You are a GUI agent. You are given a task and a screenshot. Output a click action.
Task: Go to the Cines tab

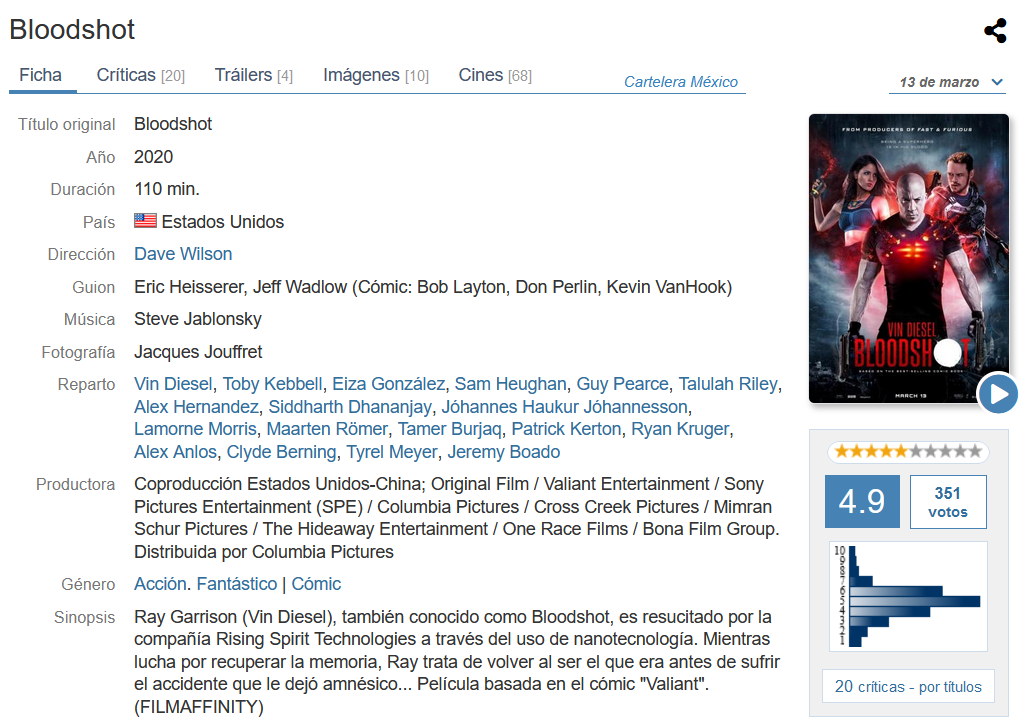point(495,75)
